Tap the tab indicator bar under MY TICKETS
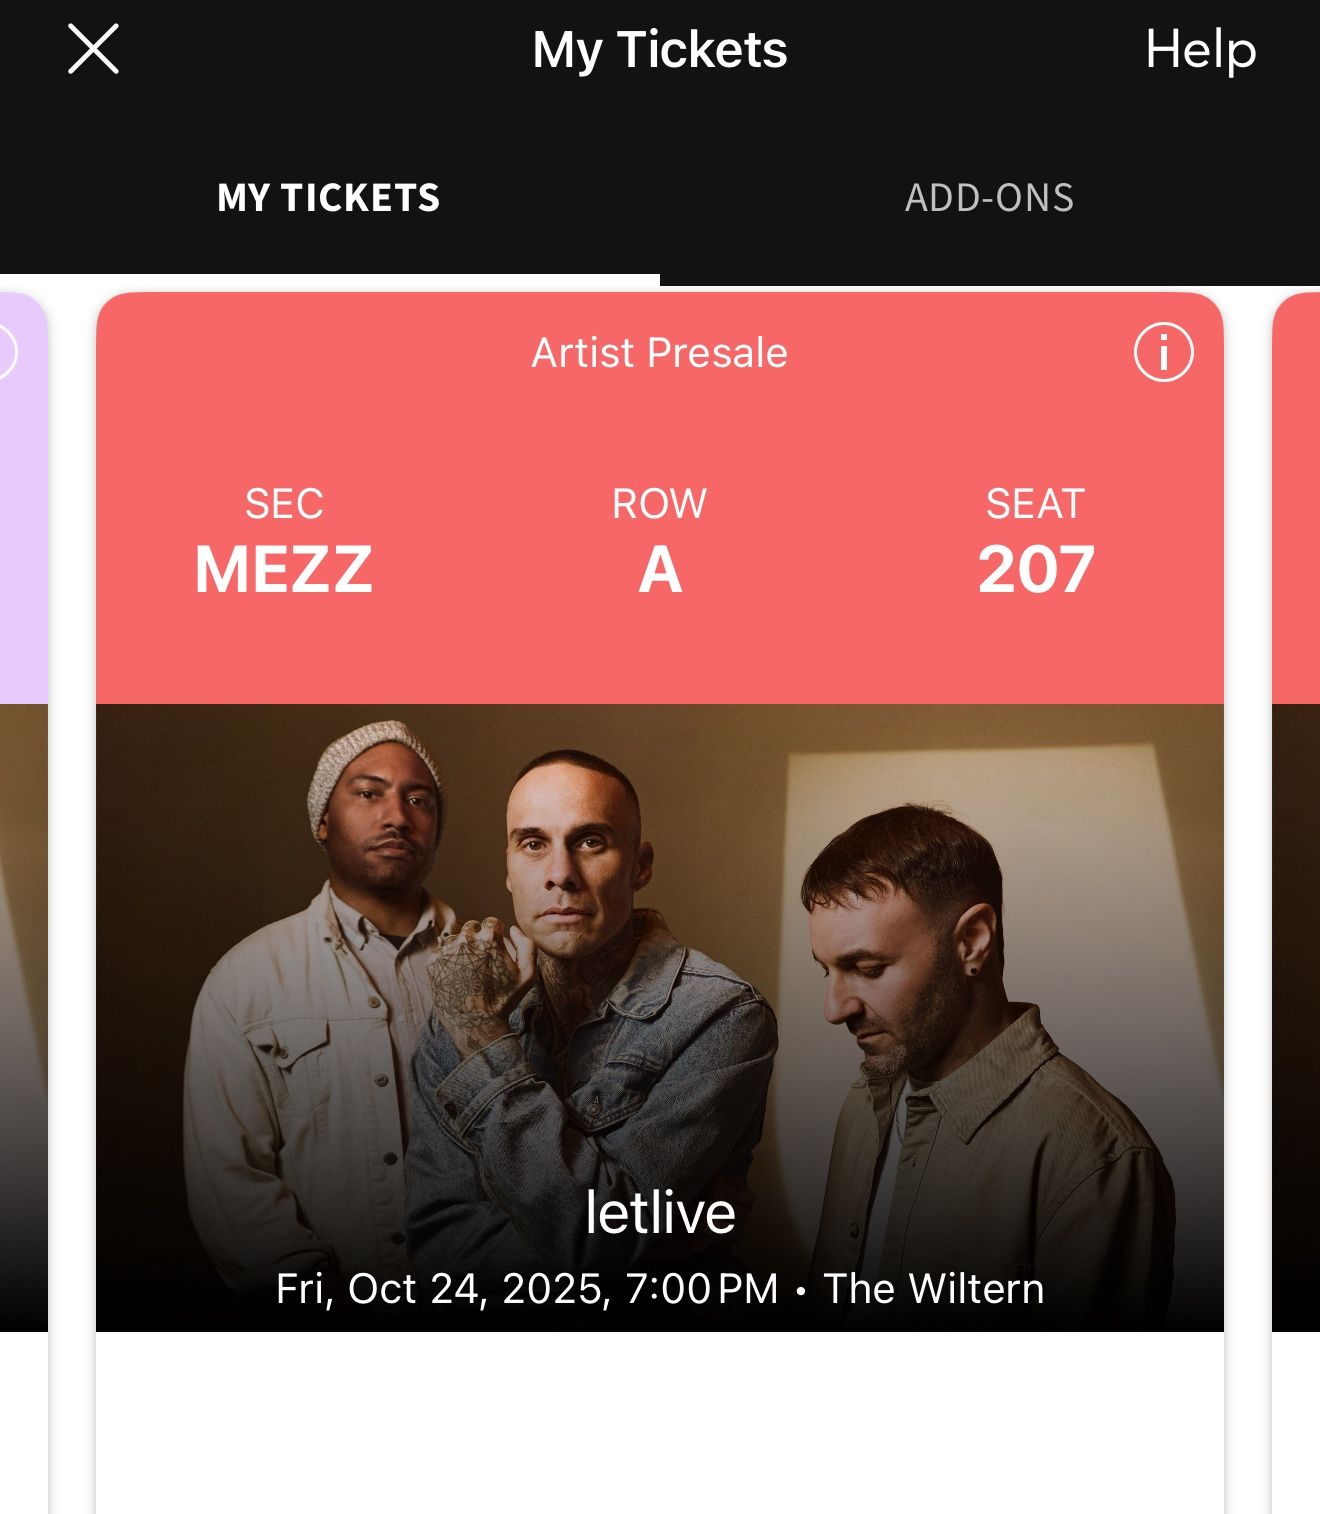The width and height of the screenshot is (1320, 1514). click(x=330, y=271)
